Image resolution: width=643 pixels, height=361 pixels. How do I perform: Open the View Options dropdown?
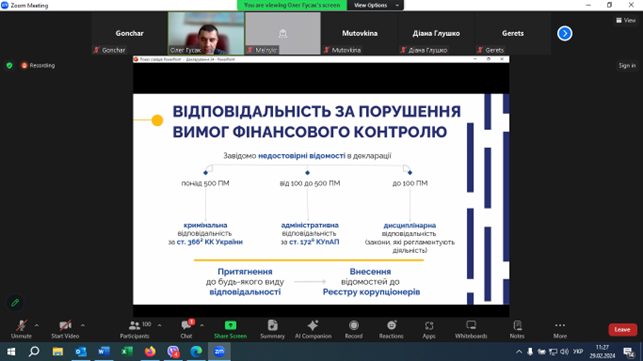click(375, 5)
